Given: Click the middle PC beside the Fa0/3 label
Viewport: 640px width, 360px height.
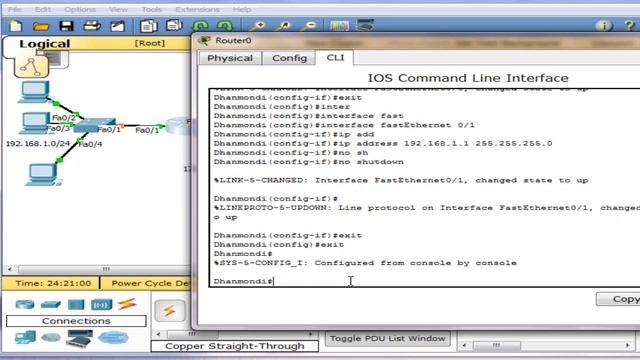Looking at the screenshot, I should click(34, 122).
